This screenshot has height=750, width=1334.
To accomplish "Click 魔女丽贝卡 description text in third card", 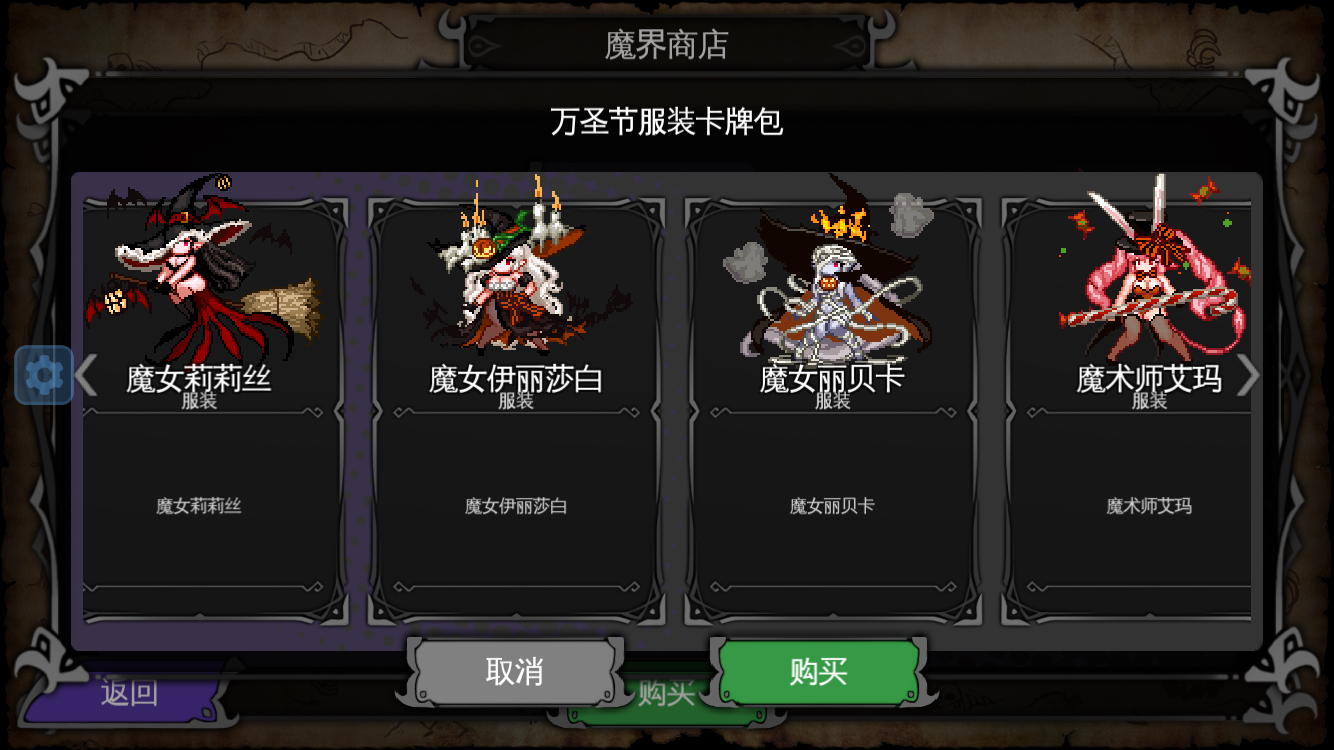I will click(832, 506).
